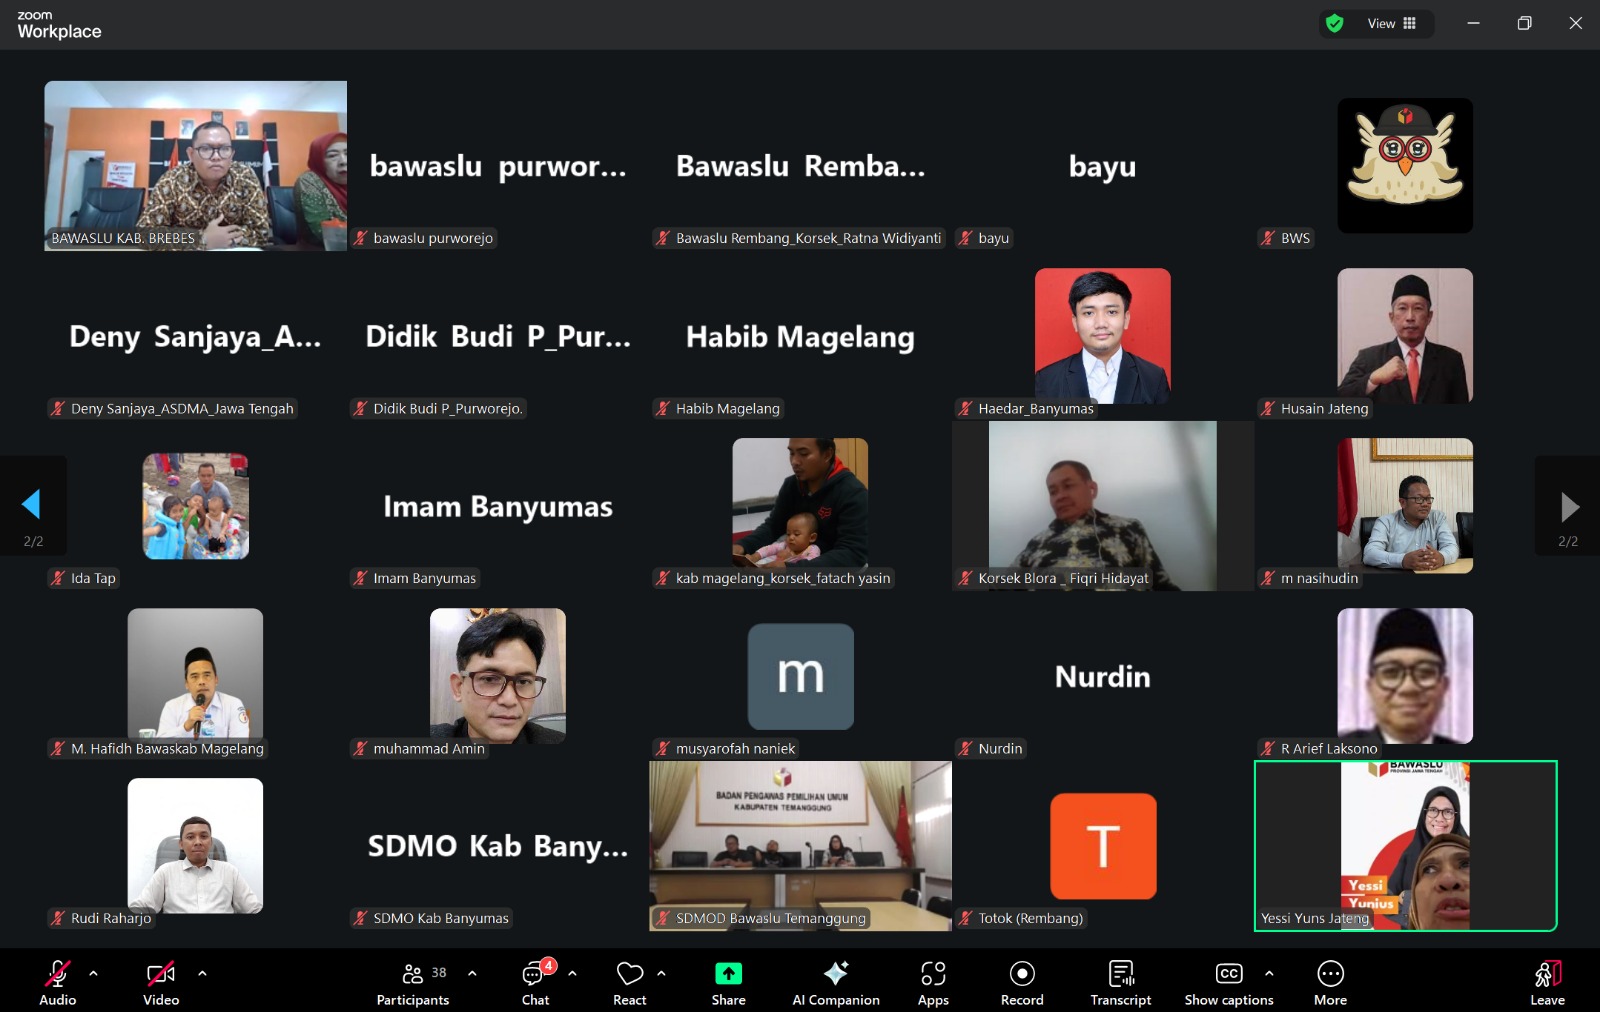This screenshot has width=1600, height=1012.
Task: Open the Chat panel
Action: coord(535,983)
